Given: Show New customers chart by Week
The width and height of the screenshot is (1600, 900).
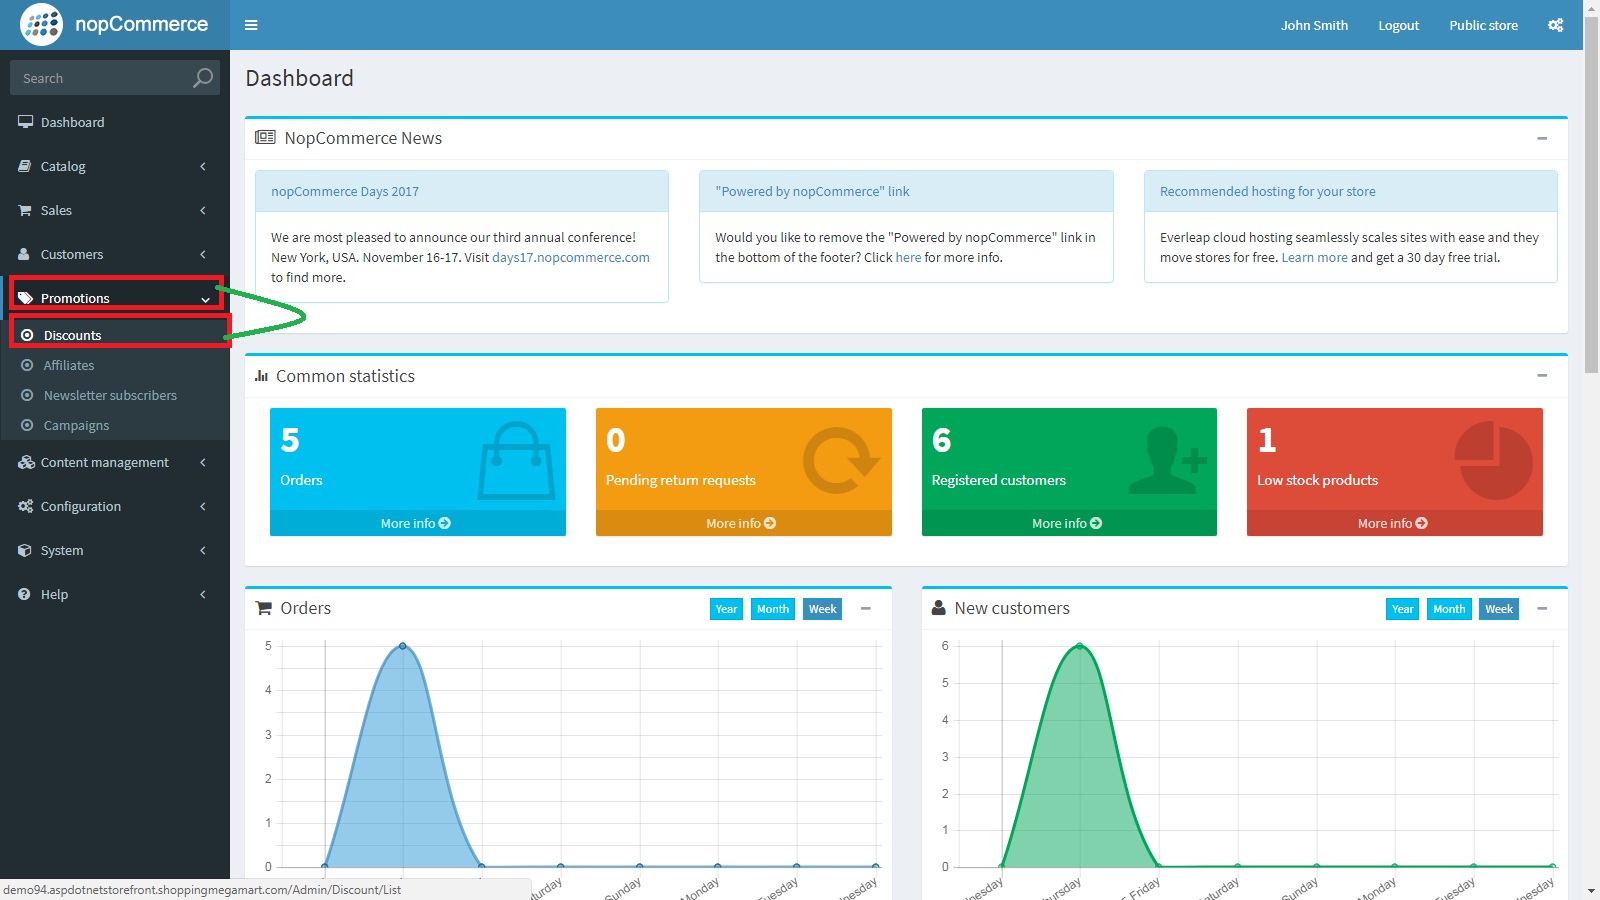Looking at the screenshot, I should [1499, 609].
